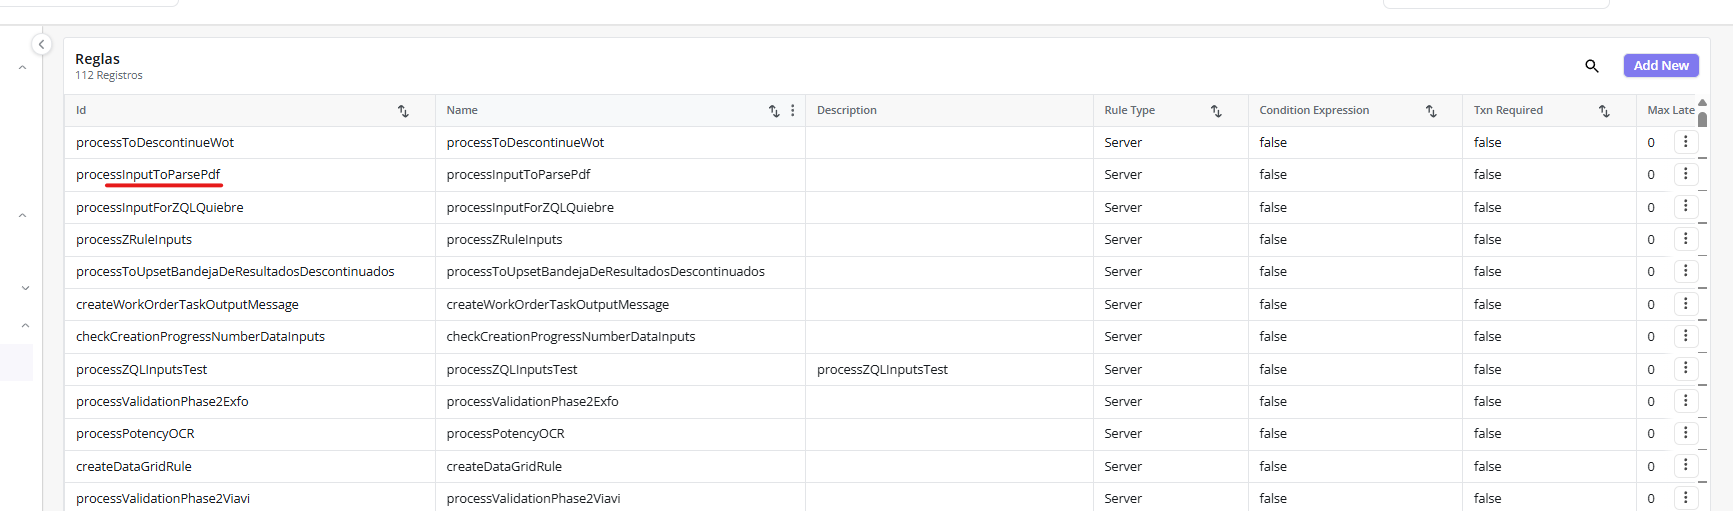Image resolution: width=1733 pixels, height=511 pixels.
Task: Select the processZQLInputsTest description cell
Action: 949,370
